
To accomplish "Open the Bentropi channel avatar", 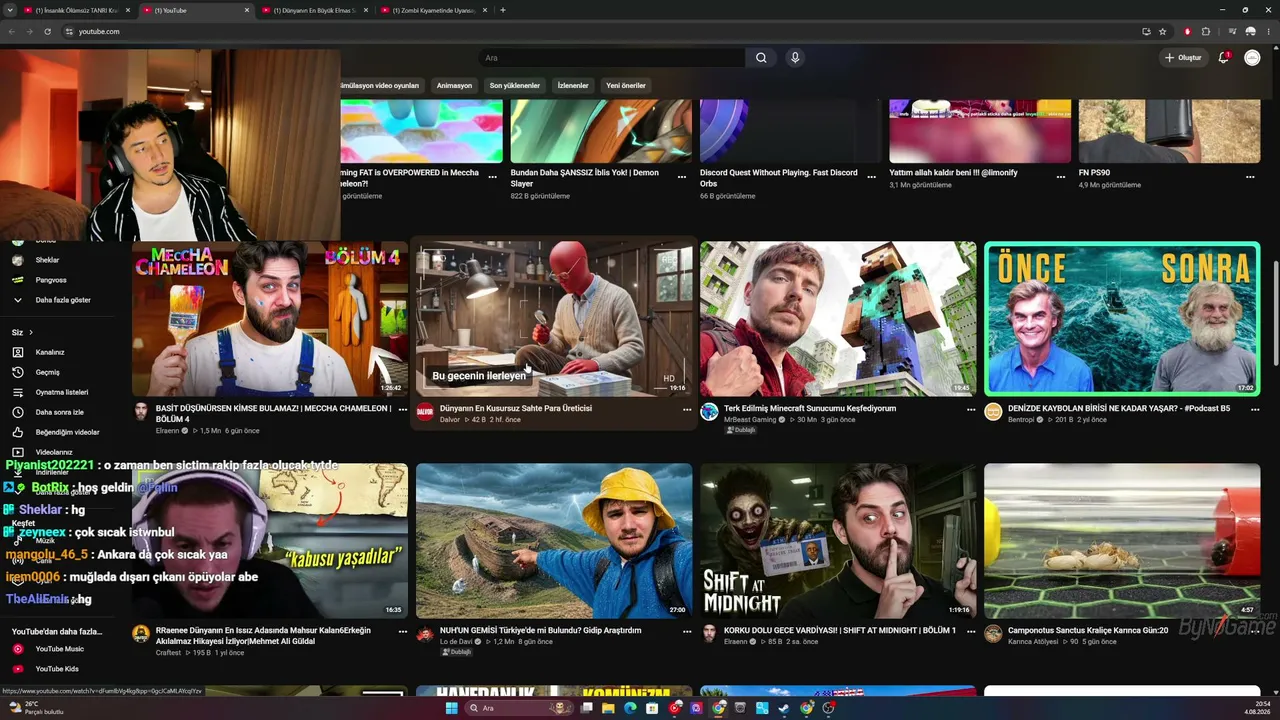I will point(993,412).
